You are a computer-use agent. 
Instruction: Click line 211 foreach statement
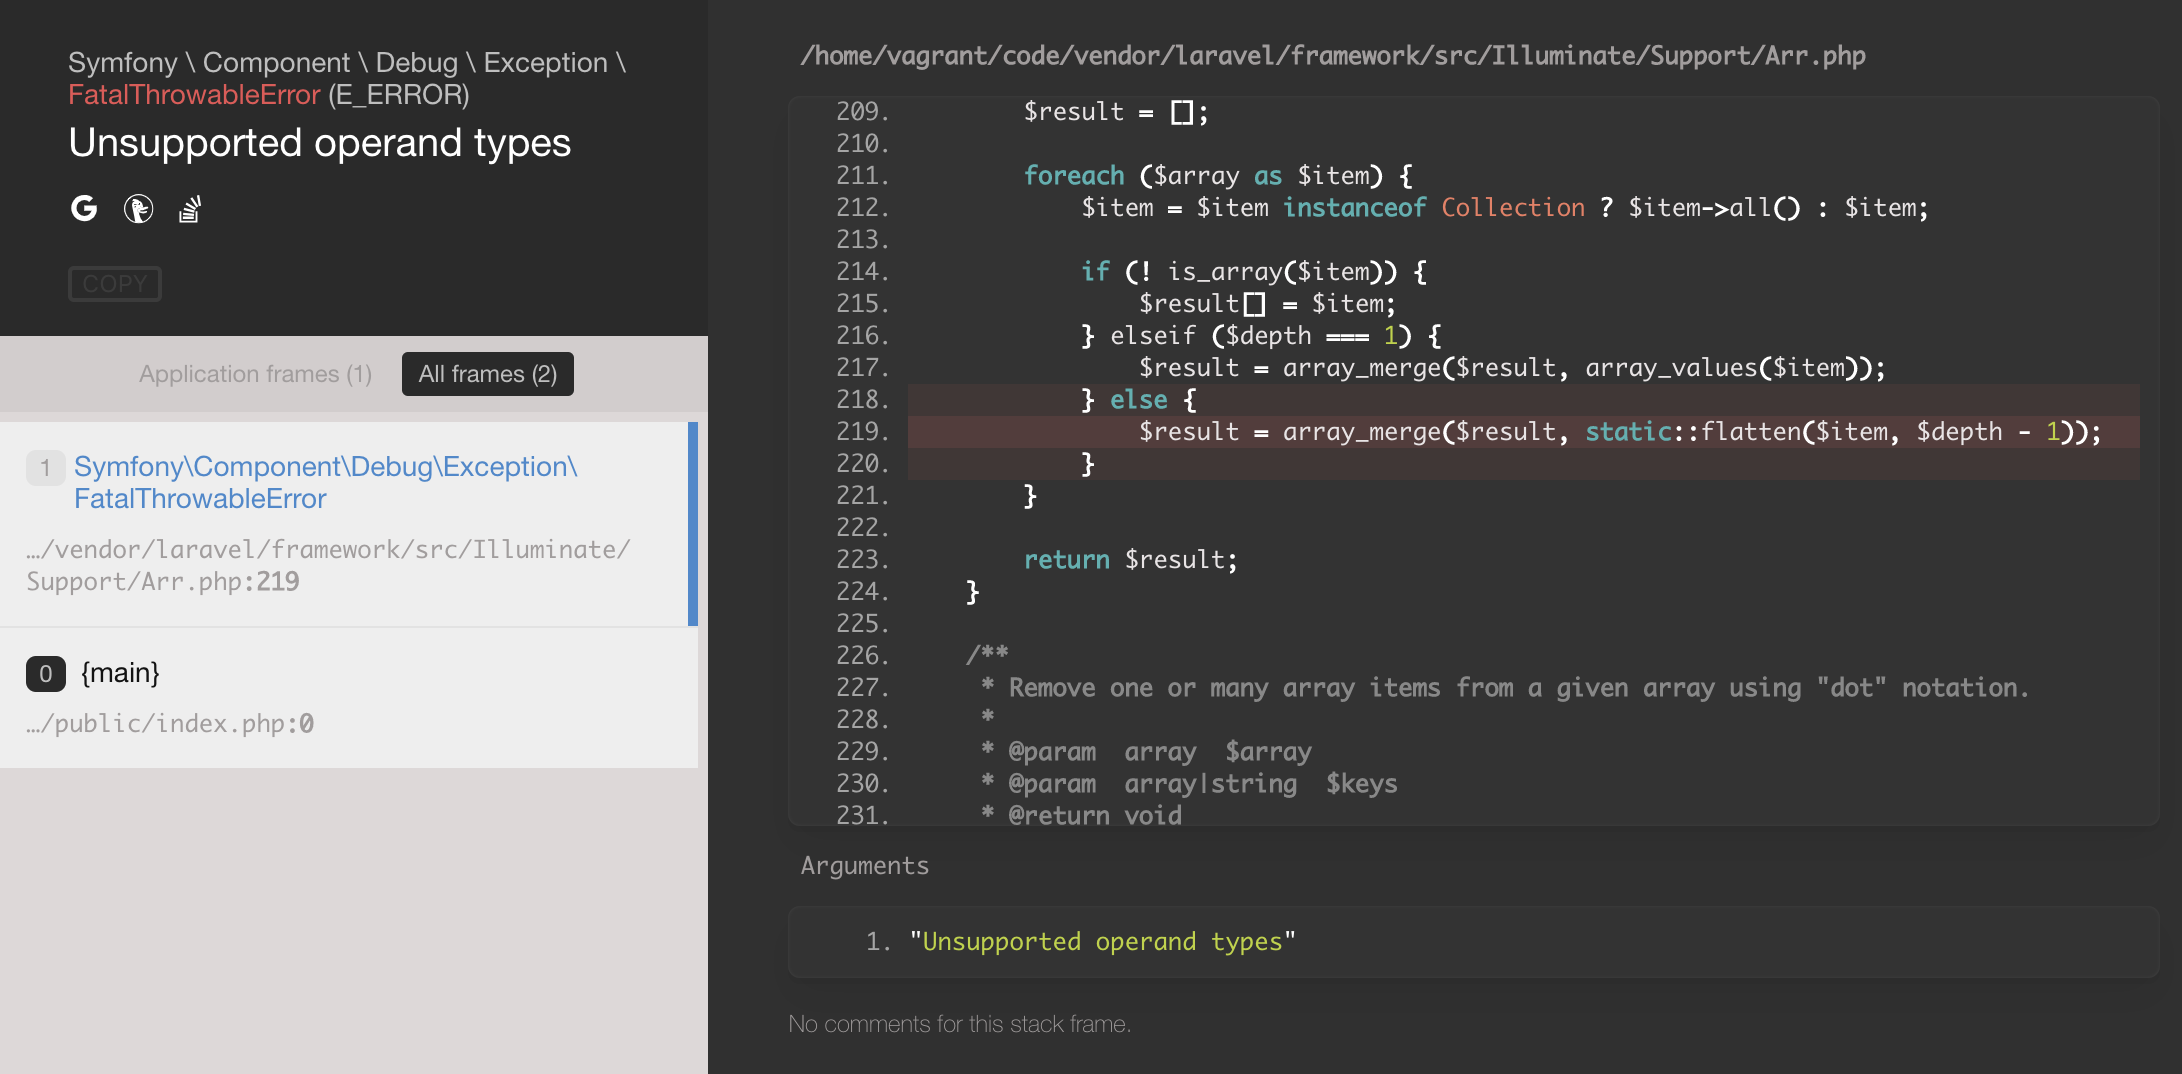[1218, 176]
